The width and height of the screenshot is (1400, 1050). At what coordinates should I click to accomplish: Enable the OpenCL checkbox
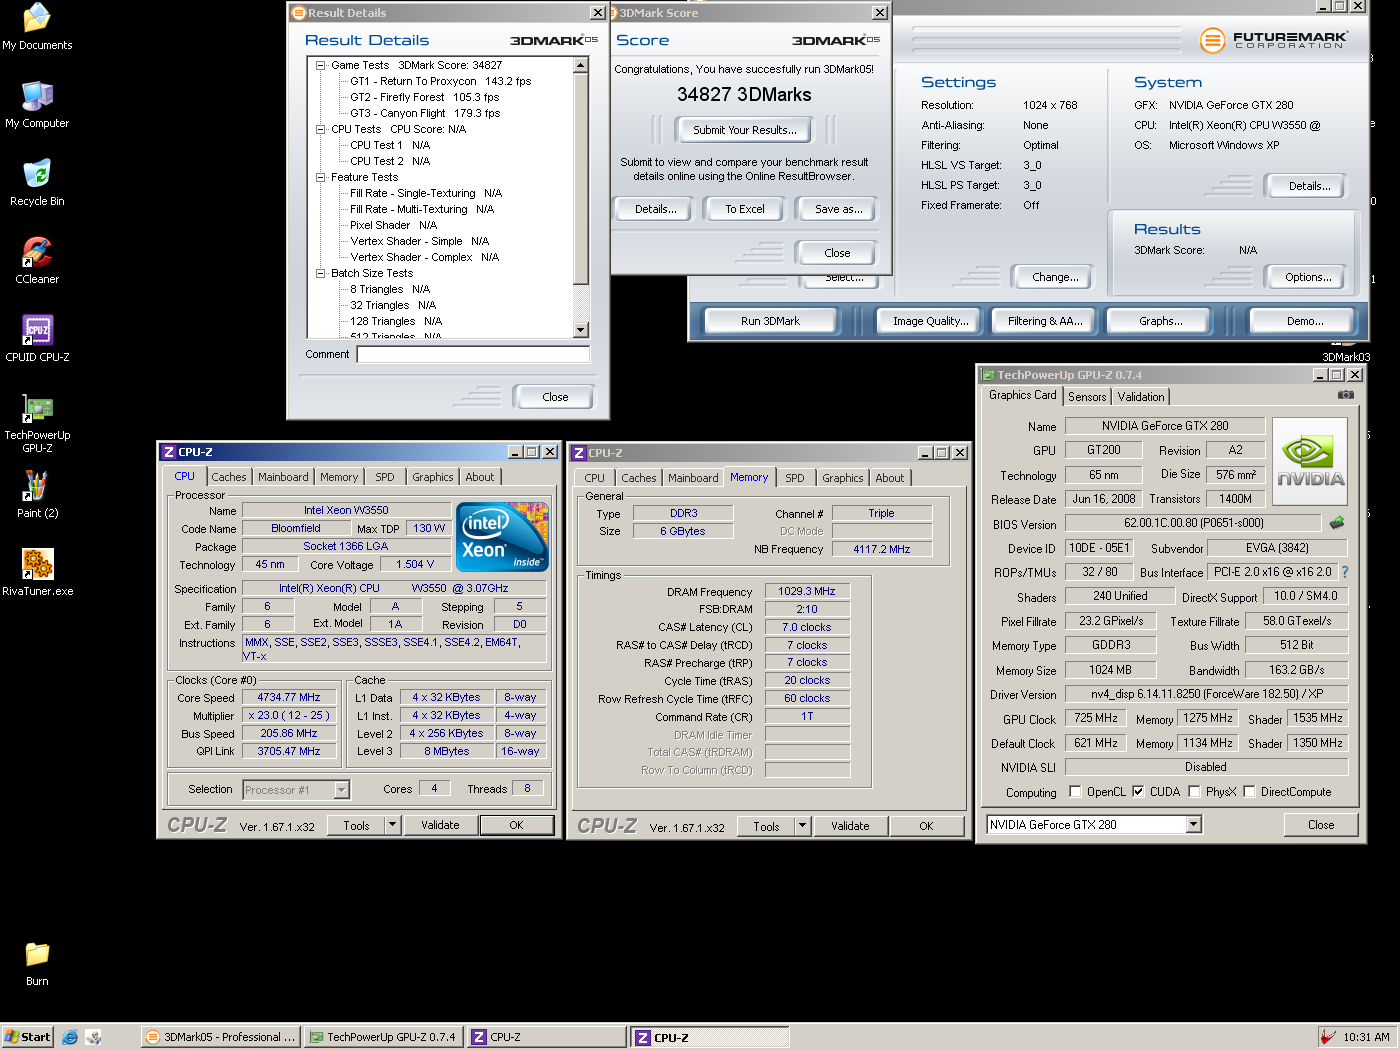click(x=1075, y=791)
